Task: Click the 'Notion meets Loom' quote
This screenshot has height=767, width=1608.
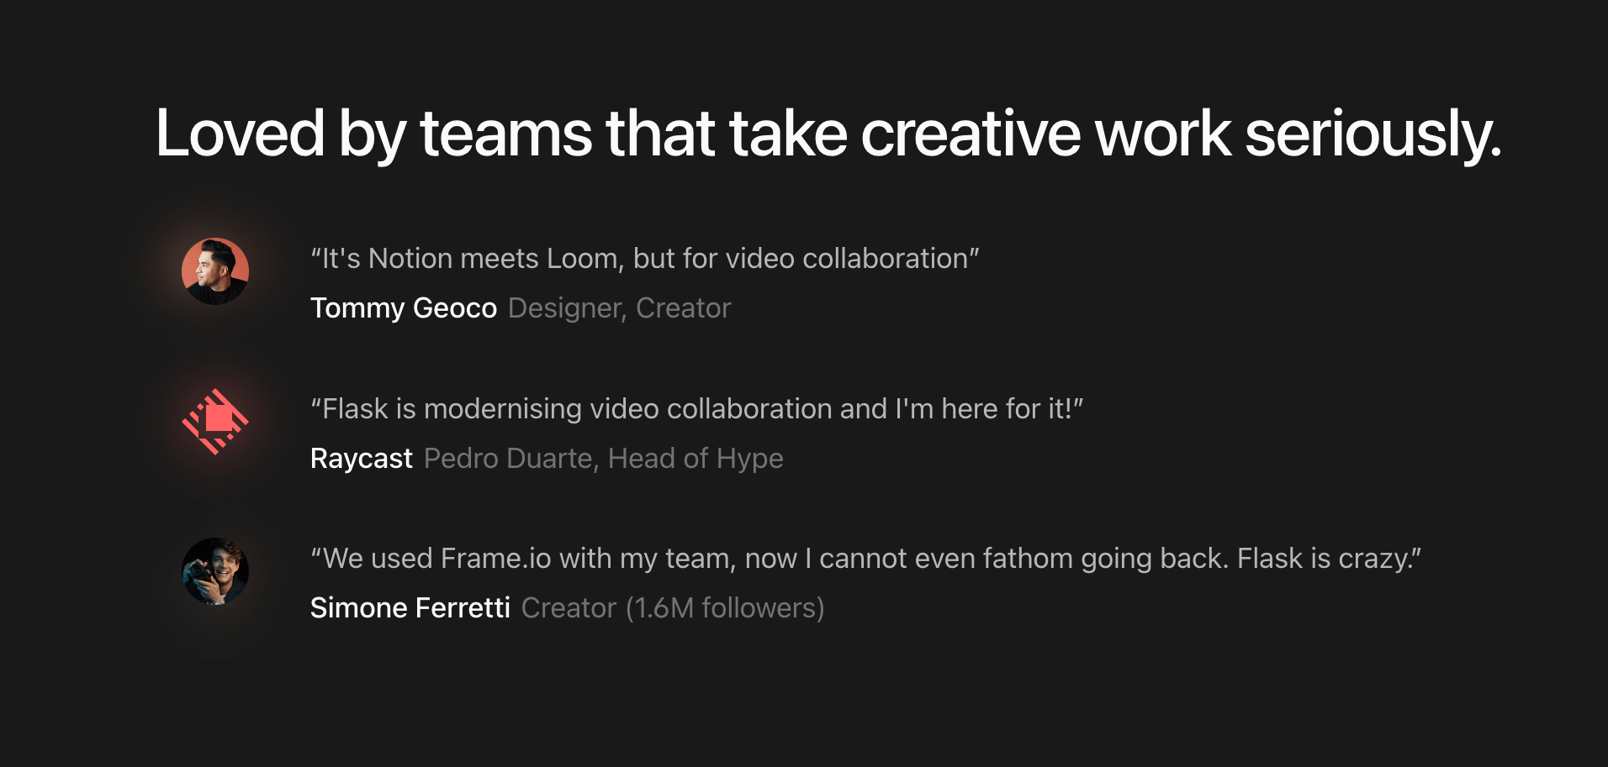Action: point(645,258)
